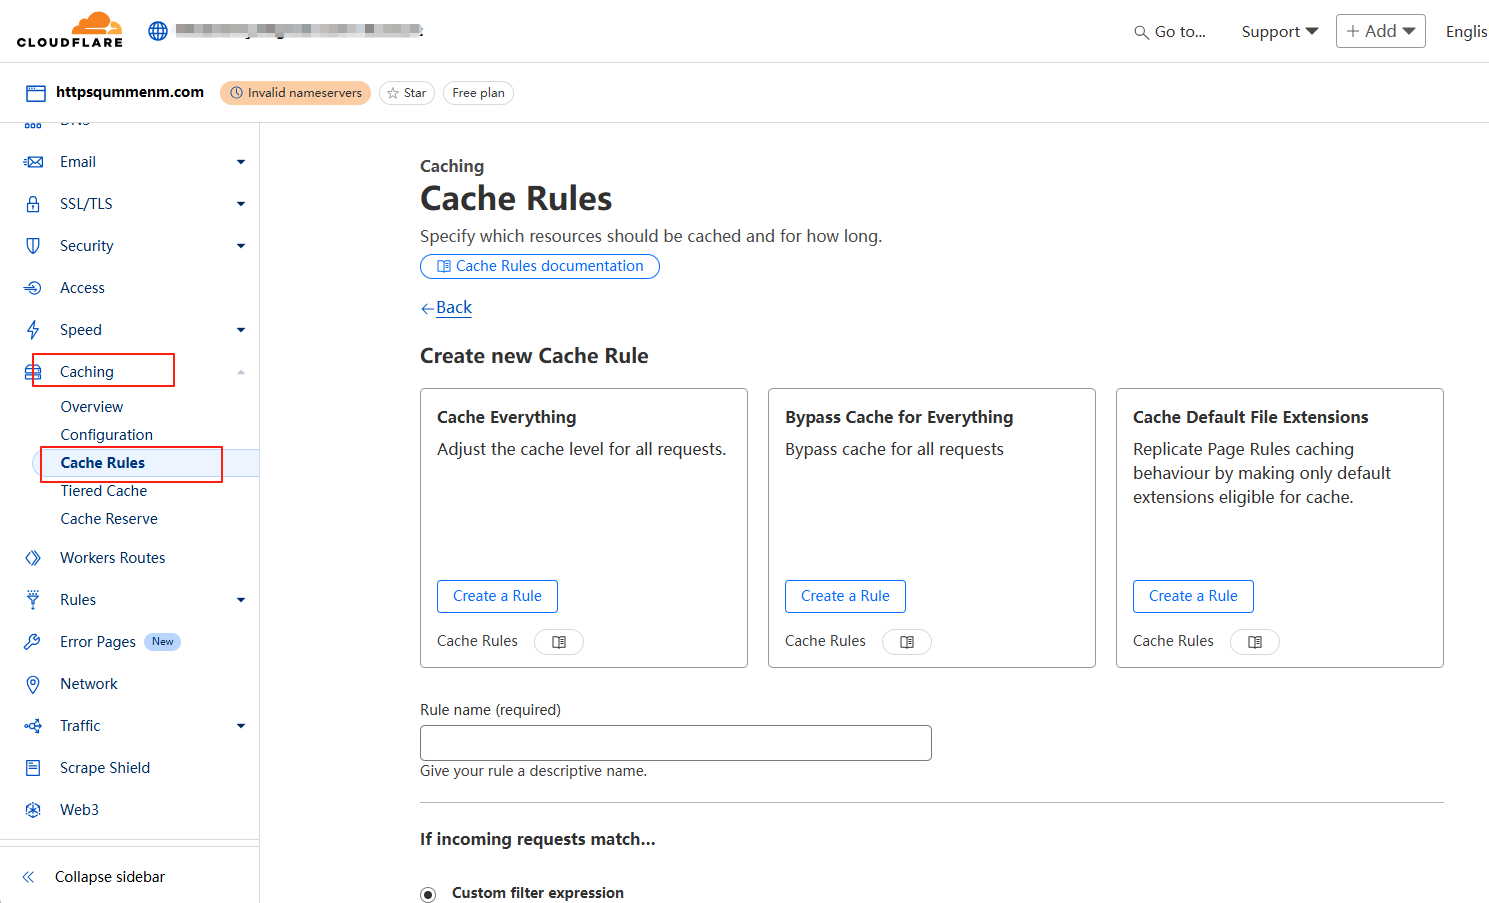Viewport: 1489px width, 903px height.
Task: Click the Security shield icon
Action: click(x=33, y=246)
